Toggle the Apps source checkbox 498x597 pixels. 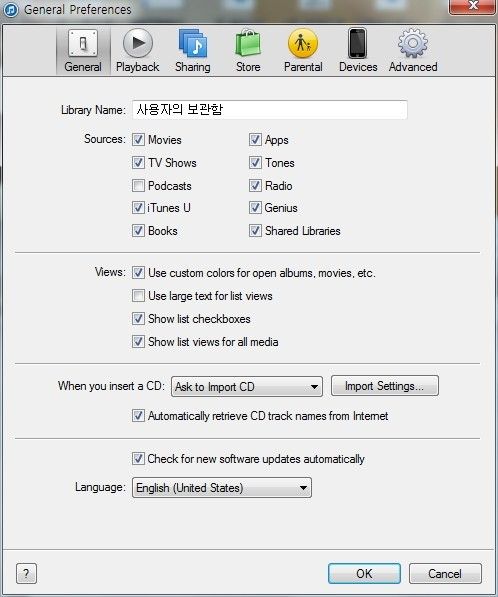(255, 140)
